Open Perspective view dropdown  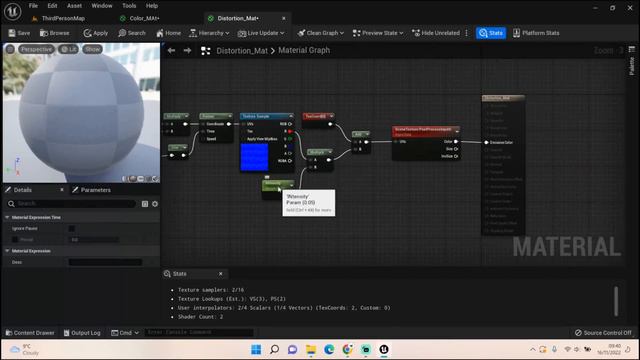coord(36,49)
